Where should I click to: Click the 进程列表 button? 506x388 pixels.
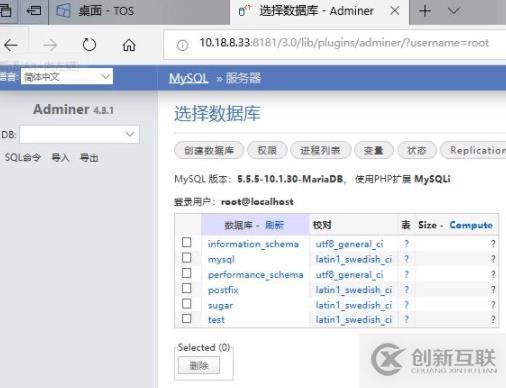click(320, 150)
